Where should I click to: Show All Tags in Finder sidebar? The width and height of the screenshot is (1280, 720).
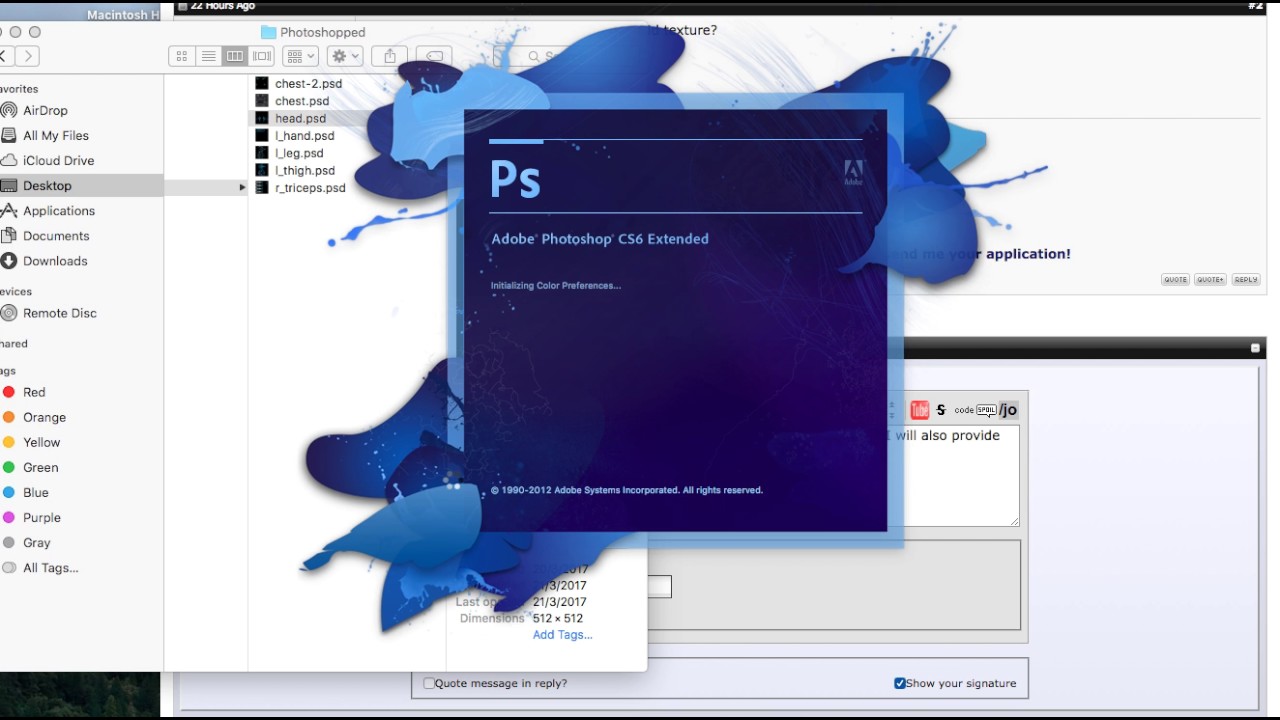50,568
